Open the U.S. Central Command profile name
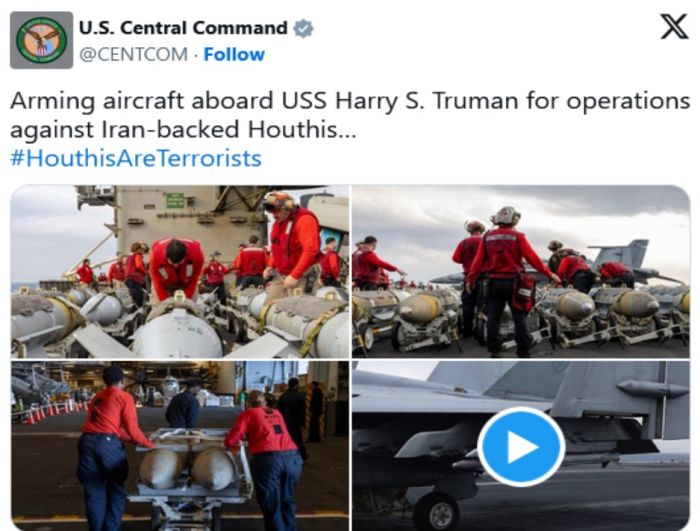 pyautogui.click(x=183, y=28)
